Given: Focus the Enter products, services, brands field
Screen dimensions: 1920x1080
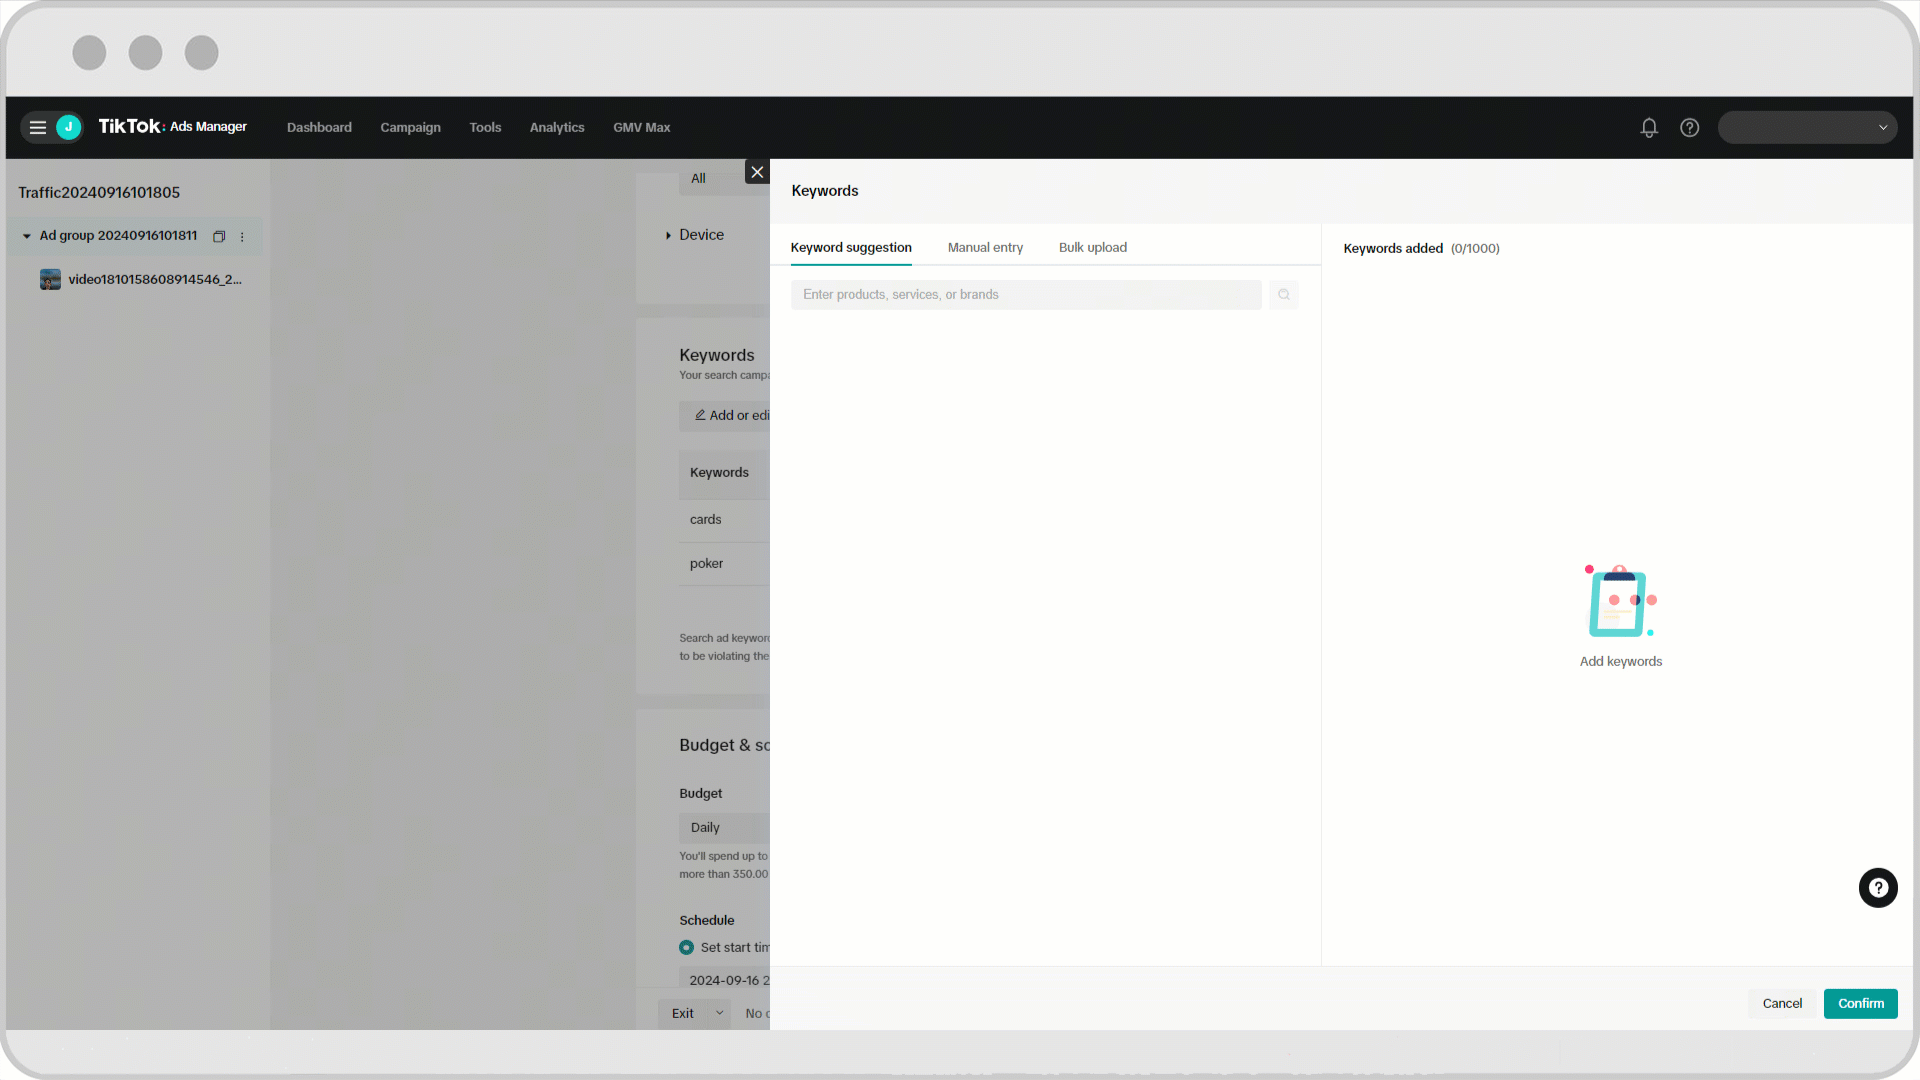Looking at the screenshot, I should pos(1025,294).
